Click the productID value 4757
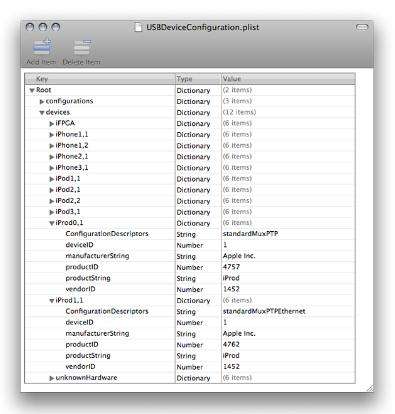Image resolution: width=395 pixels, height=414 pixels. (231, 267)
